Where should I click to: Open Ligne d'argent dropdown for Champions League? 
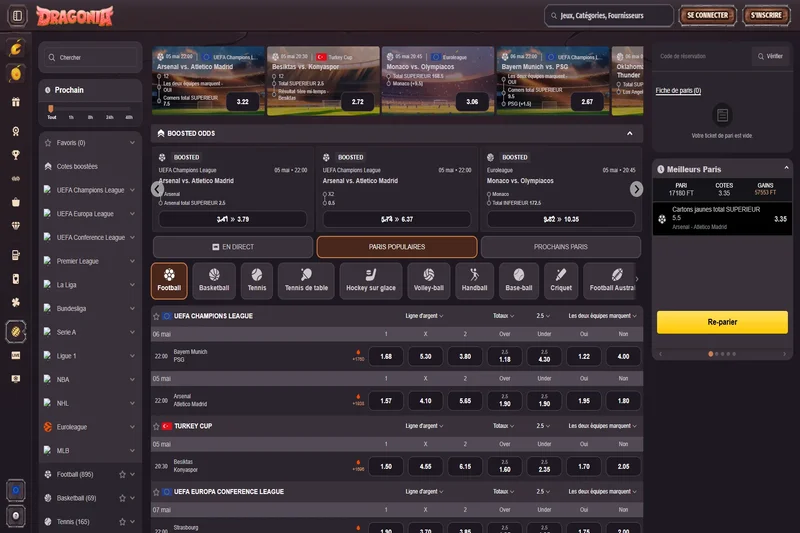(424, 316)
